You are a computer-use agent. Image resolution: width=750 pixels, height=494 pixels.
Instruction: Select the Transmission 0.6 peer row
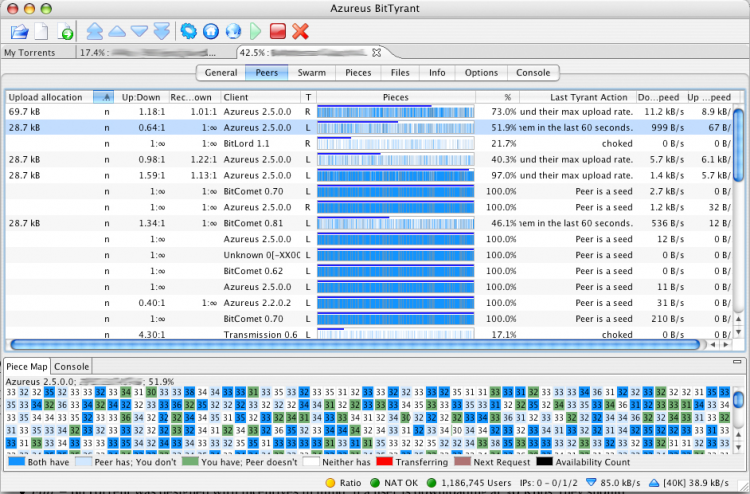click(368, 334)
